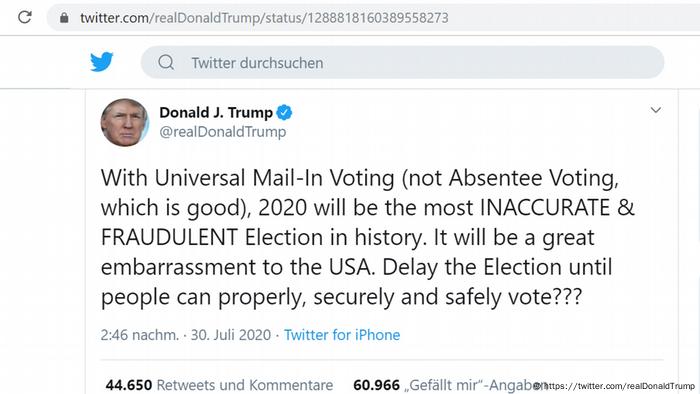Focus the 'Twitter durchsuchen' search field
Screen dimensions: 700x394
(x=402, y=62)
